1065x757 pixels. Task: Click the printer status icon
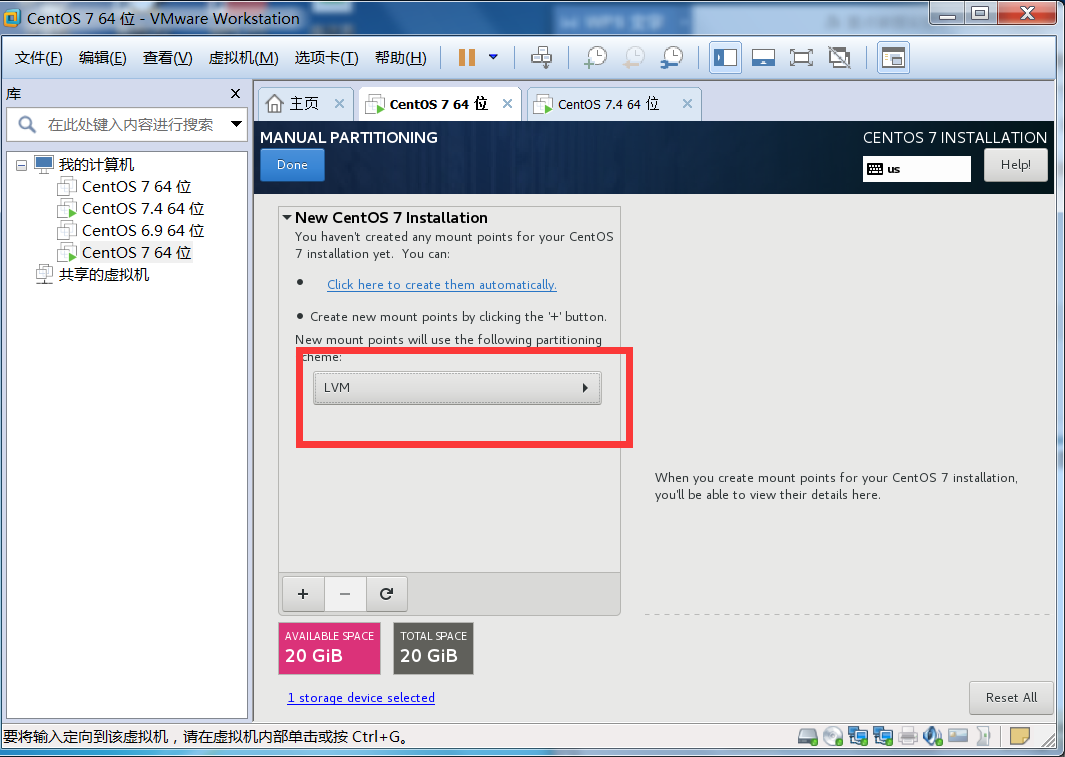tap(908, 736)
